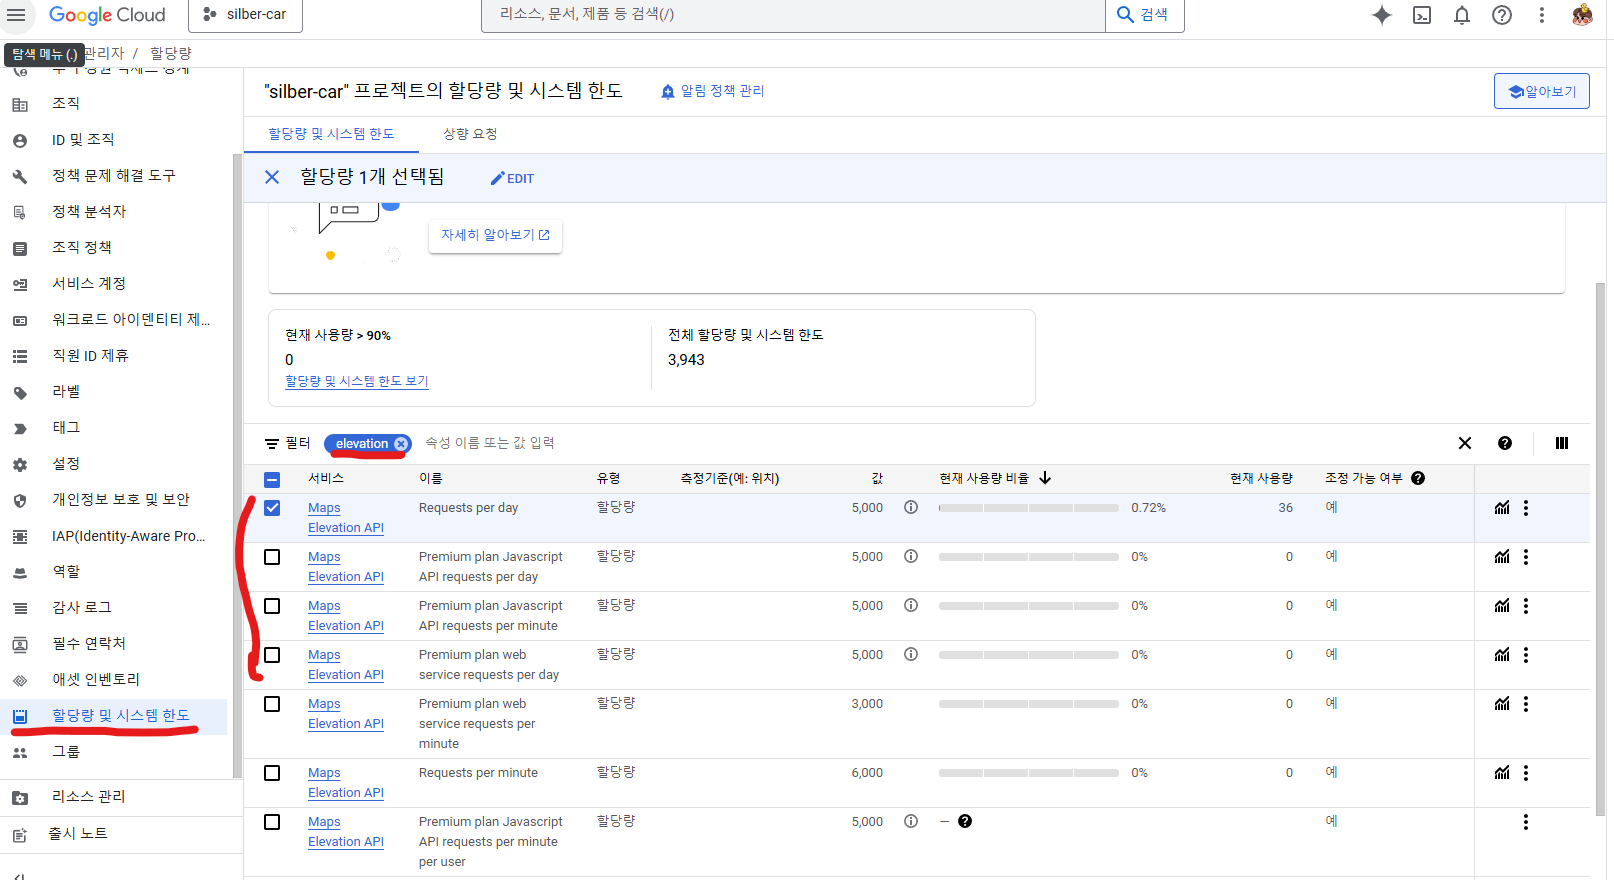Click 할당량 및 시스템 한도 보기 link
Image resolution: width=1614 pixels, height=880 pixels.
[x=357, y=381]
